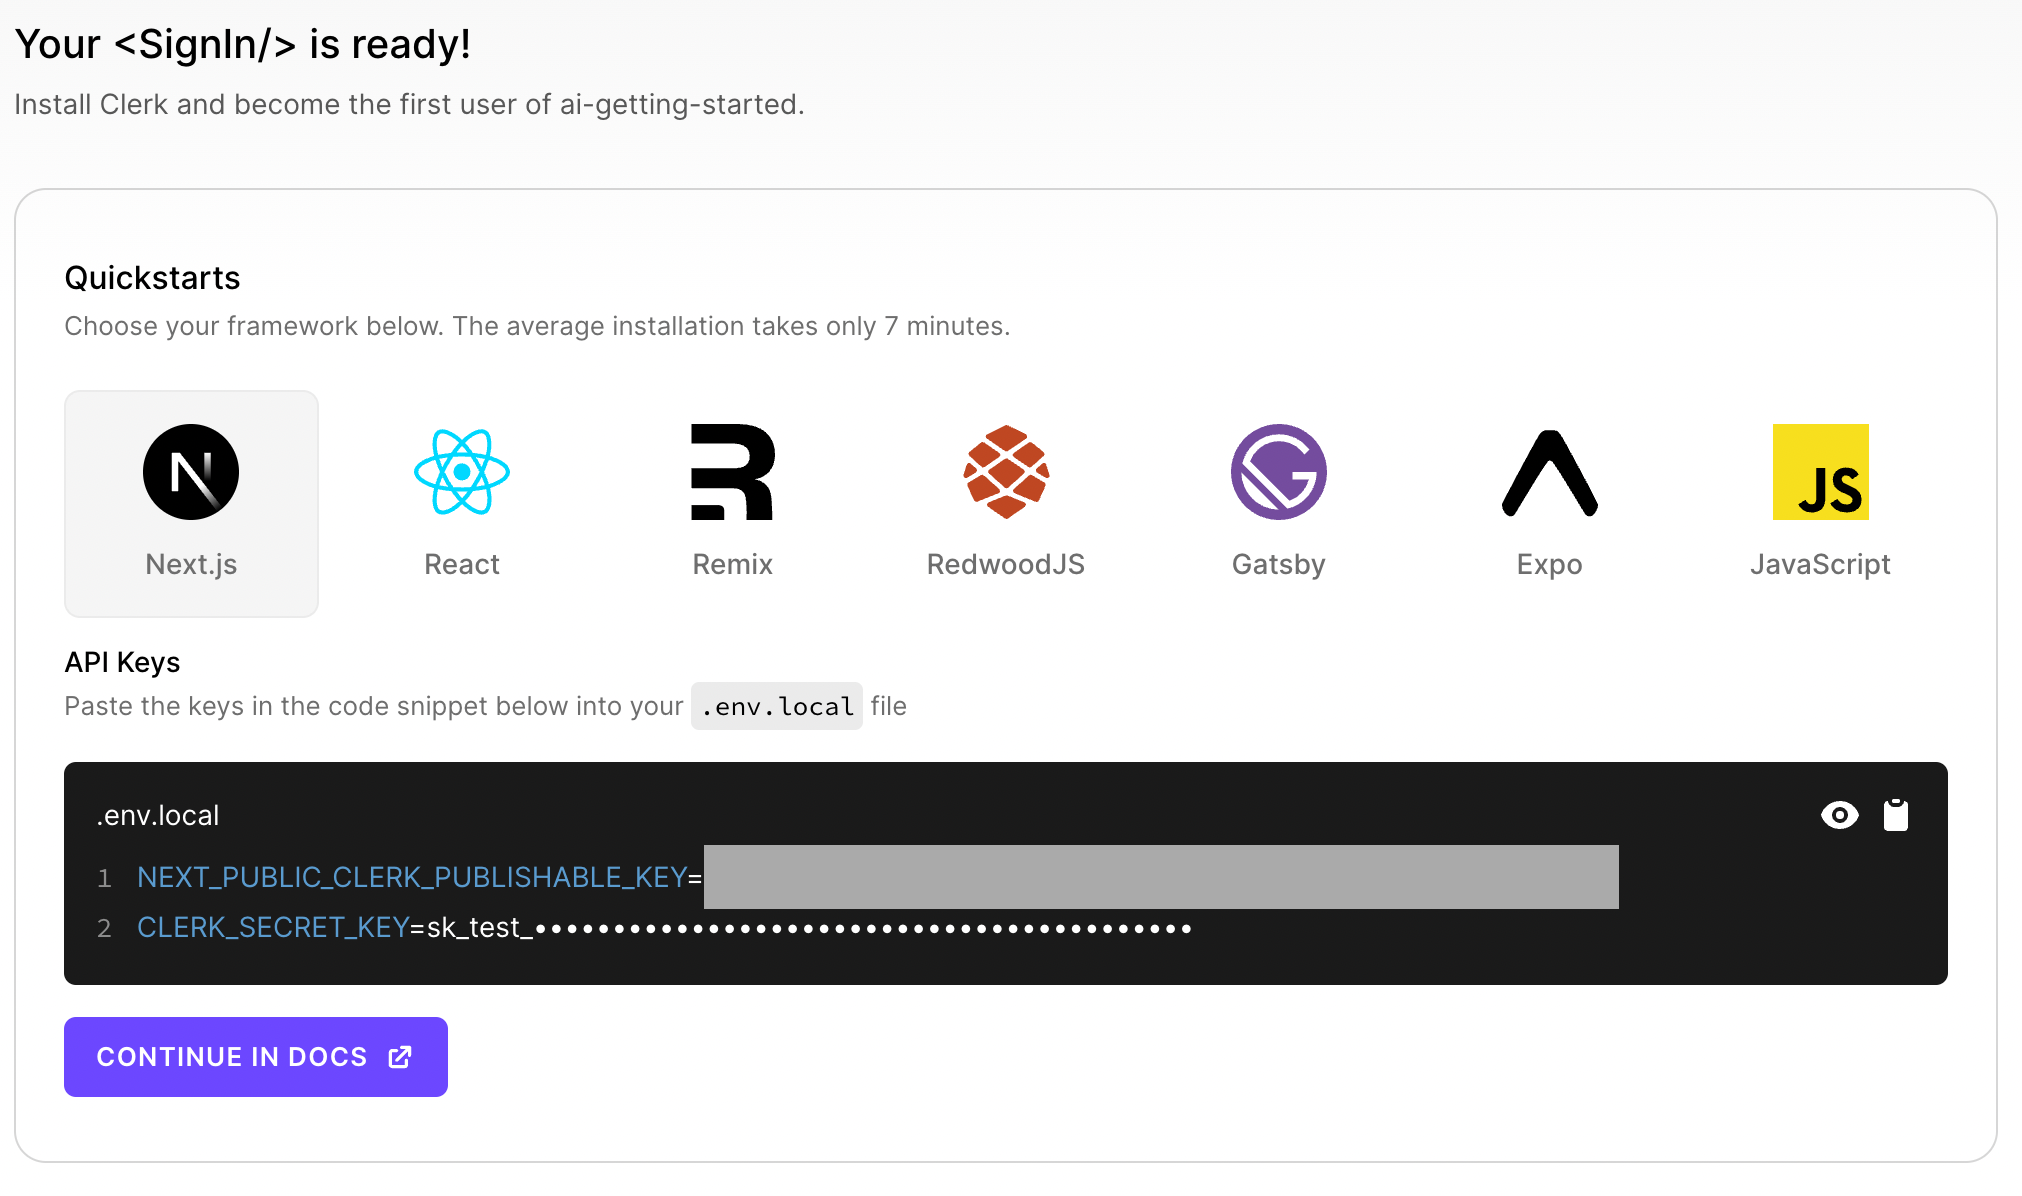Click the Next.js framework label
Viewport: 2022px width, 1196px height.
pyautogui.click(x=191, y=564)
